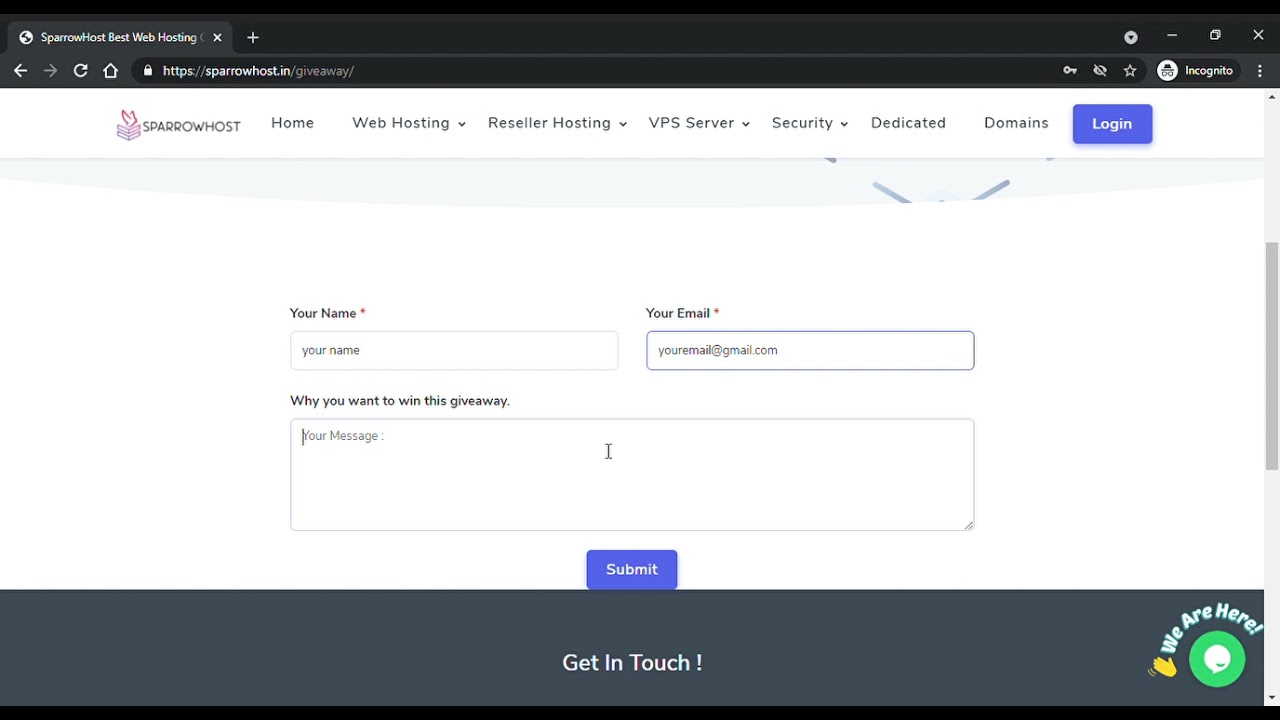Close the SparrowHost tab
This screenshot has width=1280, height=720.
tap(217, 37)
